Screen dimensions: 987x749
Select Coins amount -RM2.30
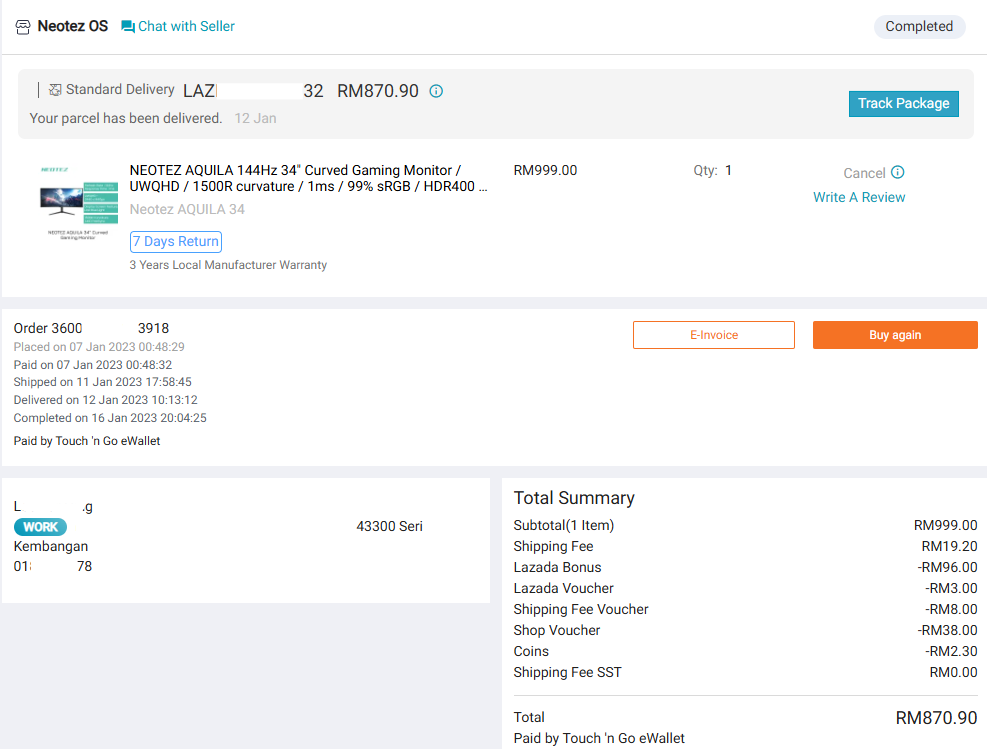click(951, 651)
